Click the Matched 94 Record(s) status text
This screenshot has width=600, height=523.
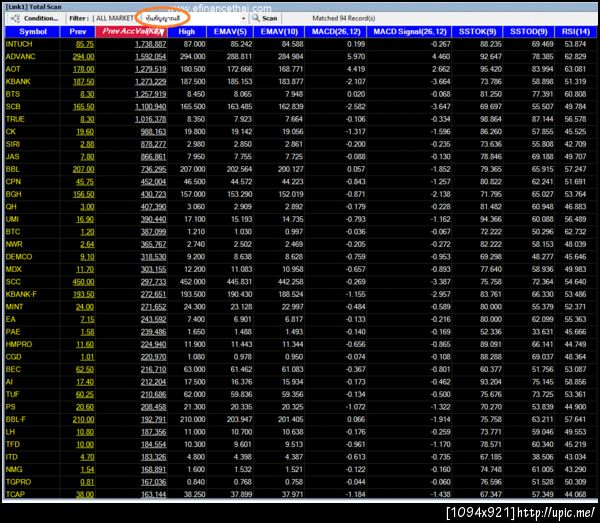click(344, 18)
